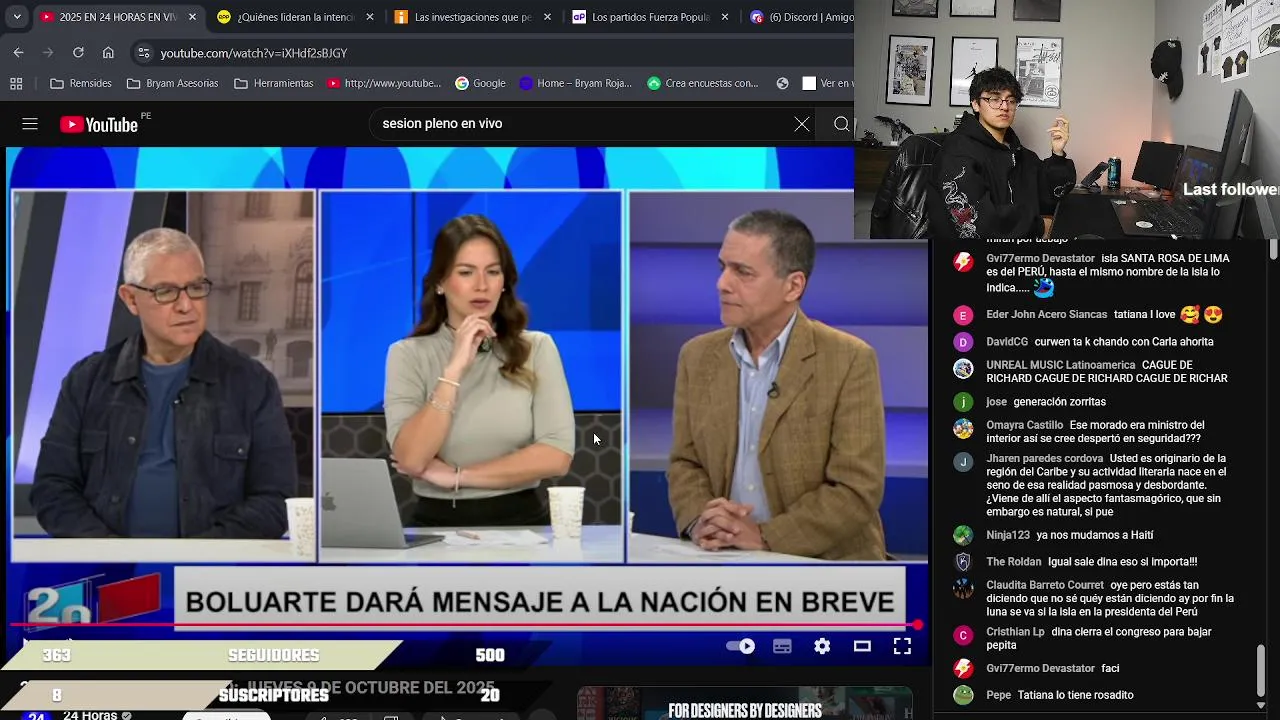Click the live playhead dot on progress bar

917,625
